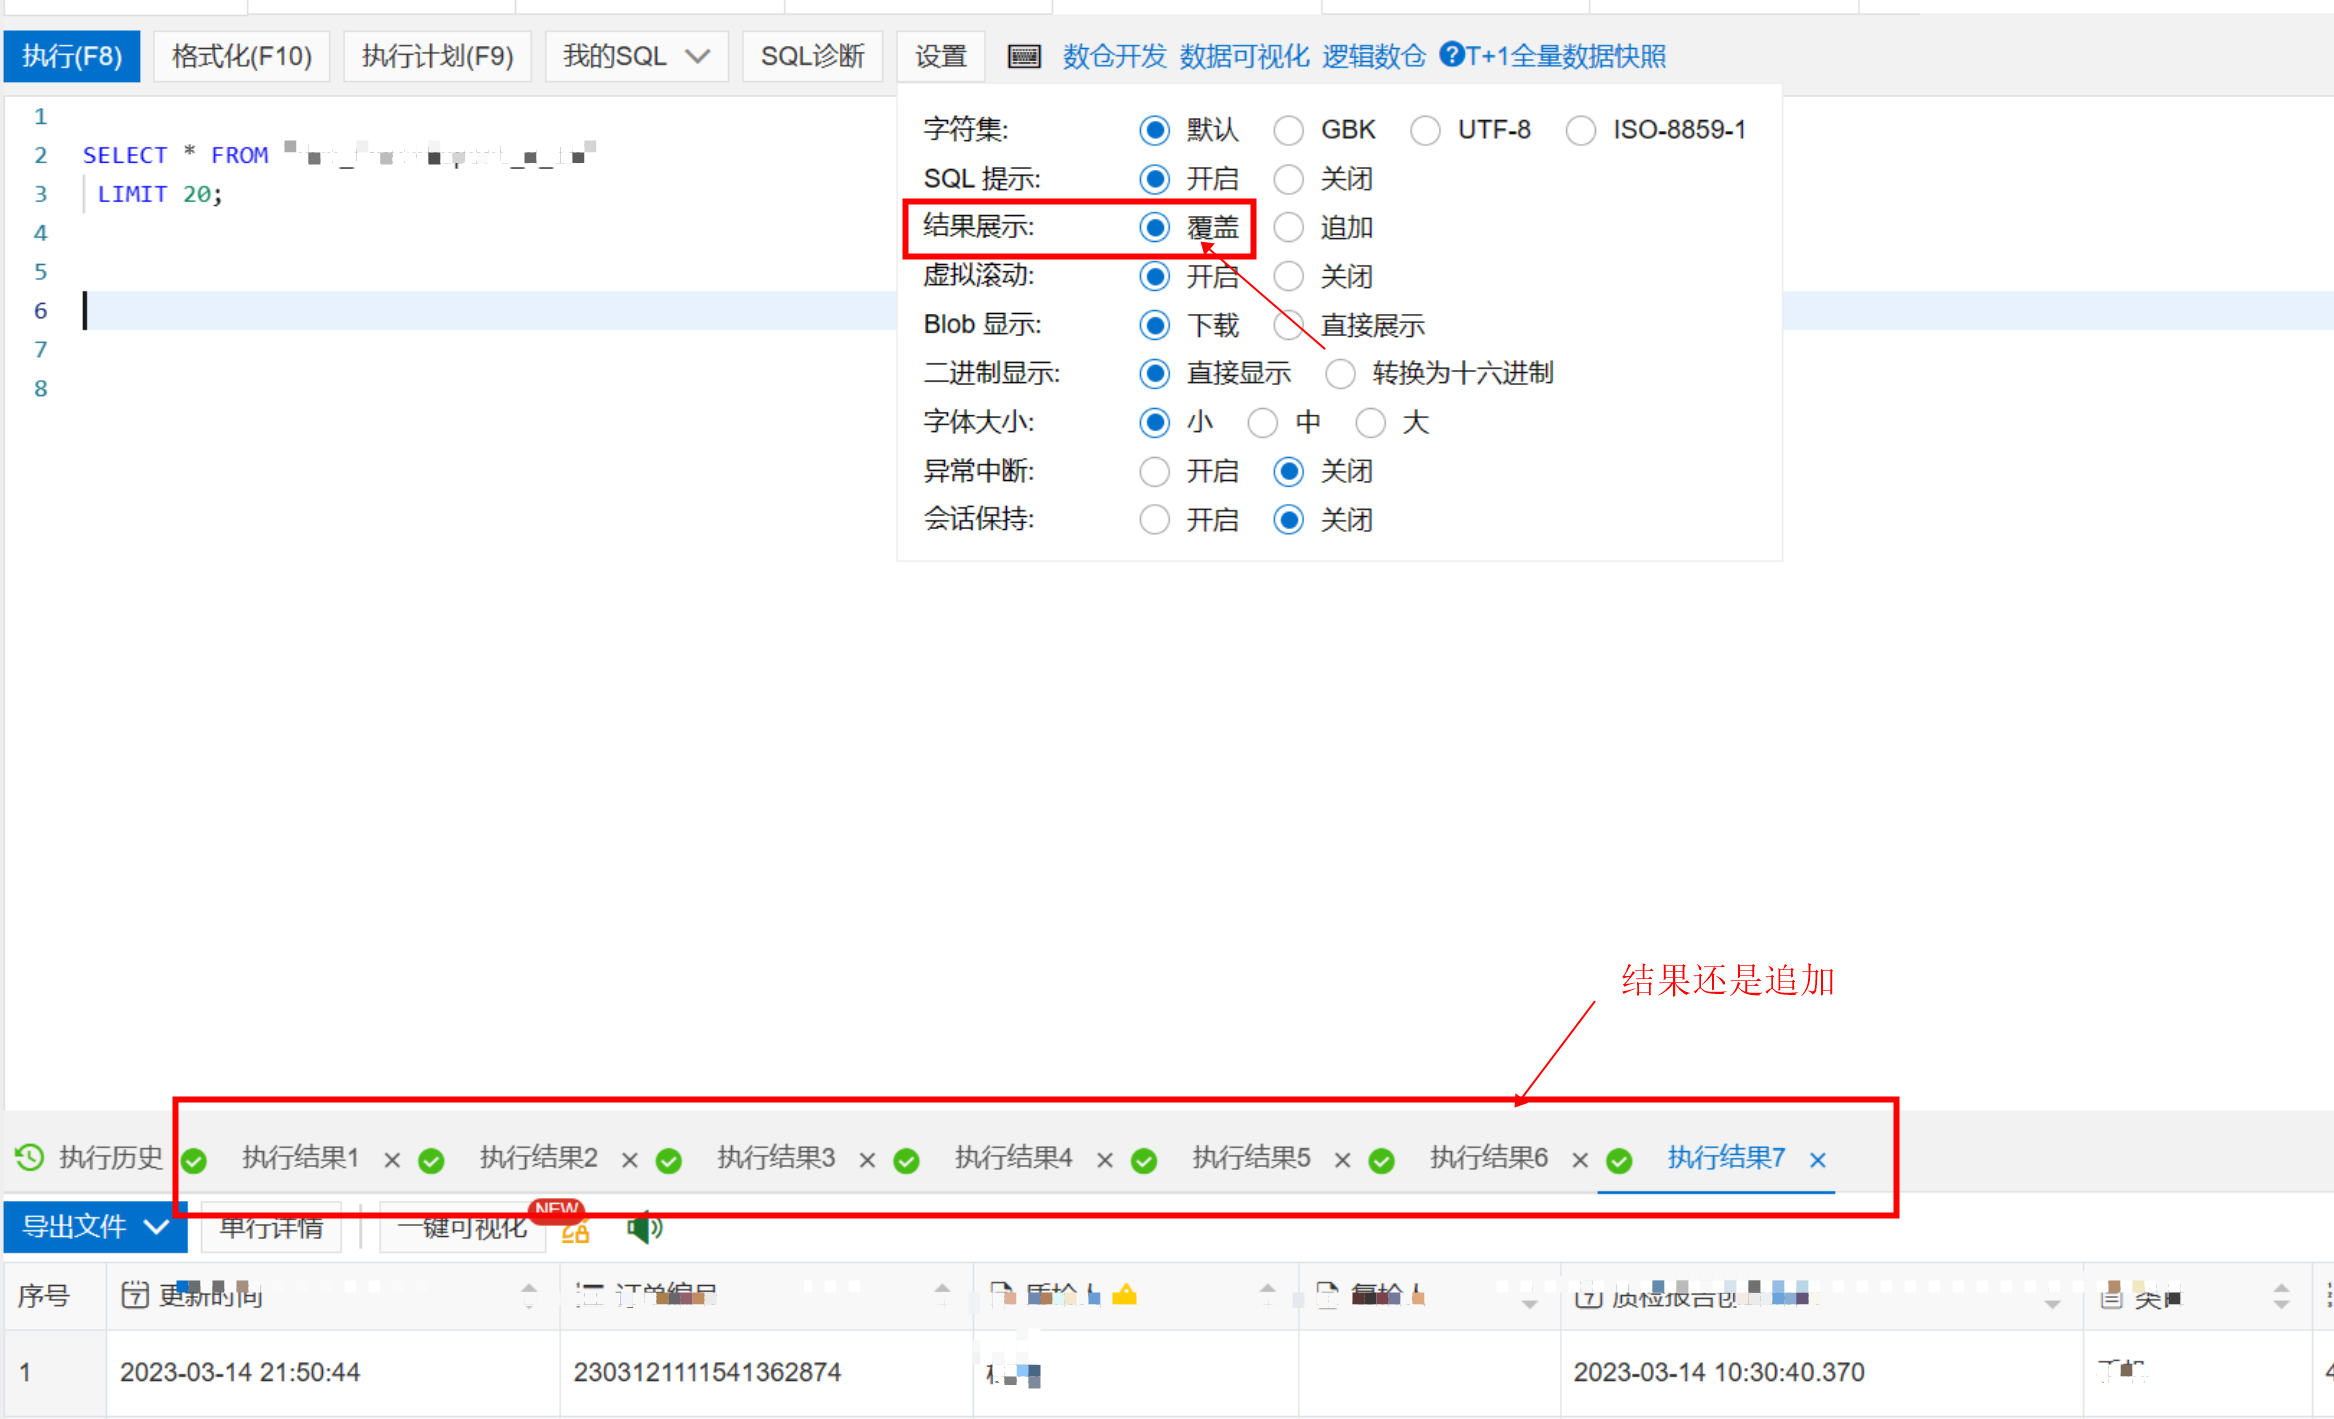Switch to the 执行结果3 tab
The image size is (2334, 1419).
(775, 1158)
